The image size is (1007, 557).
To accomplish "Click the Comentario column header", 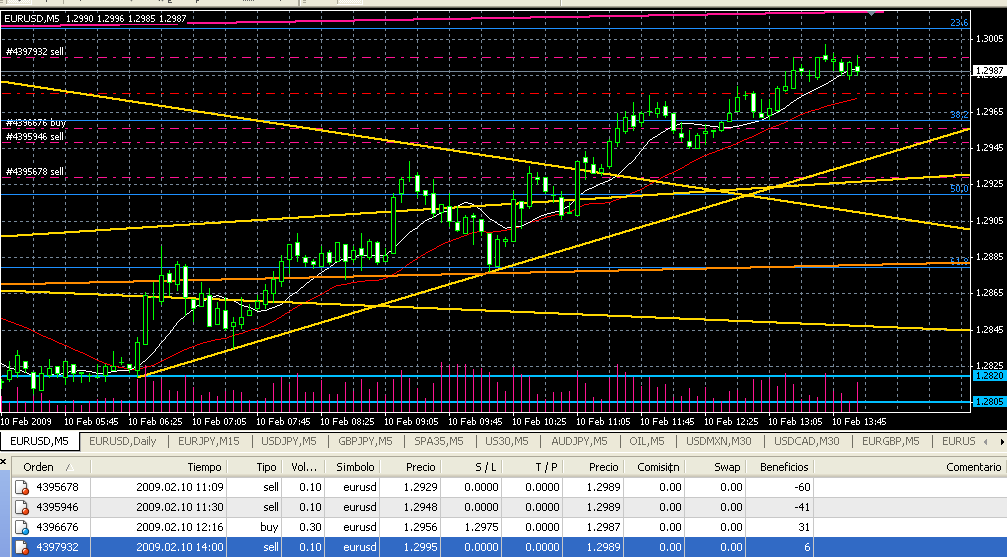I will coord(973,467).
